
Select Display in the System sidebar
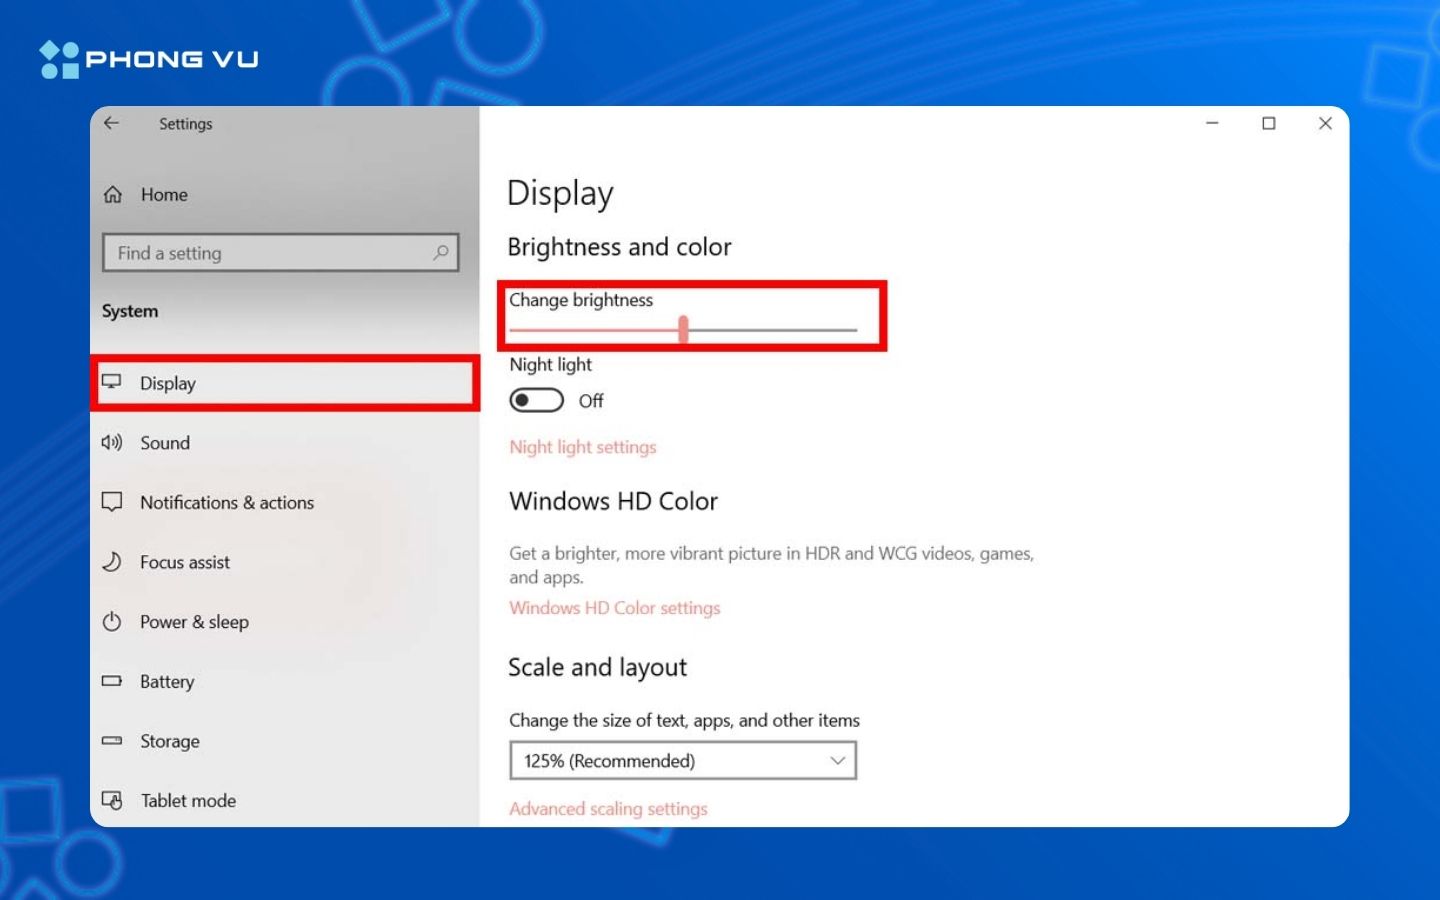(168, 383)
